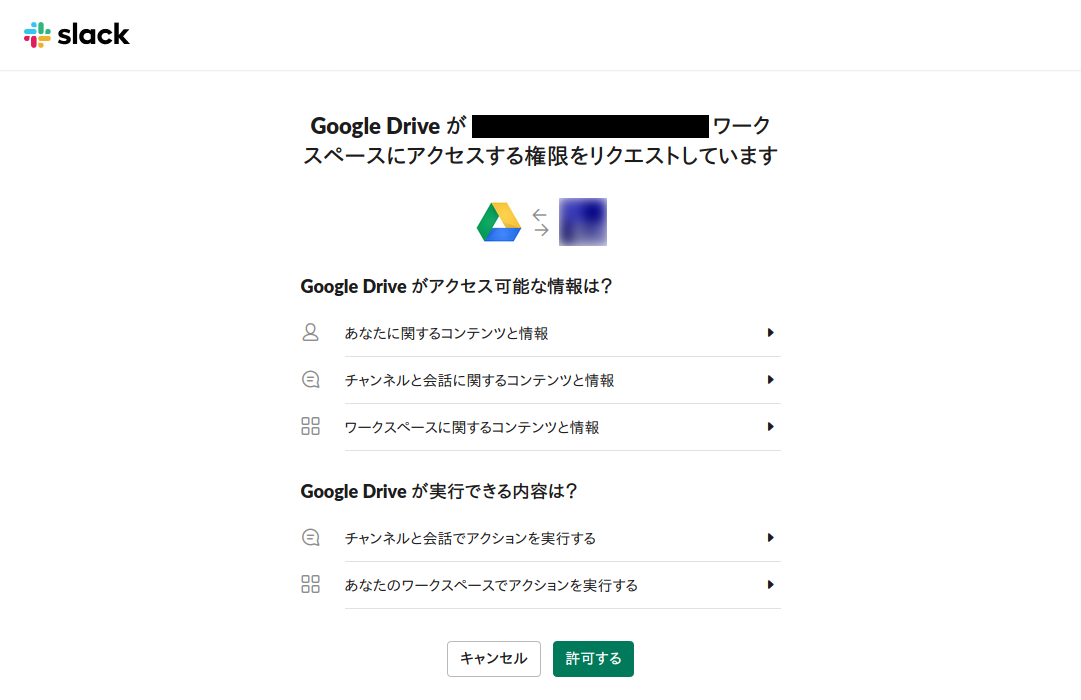This screenshot has width=1081, height=700.
Task: Click the chat bubble icon beside チャンネルと会話に関するコンテンツと情報
Action: tap(311, 379)
